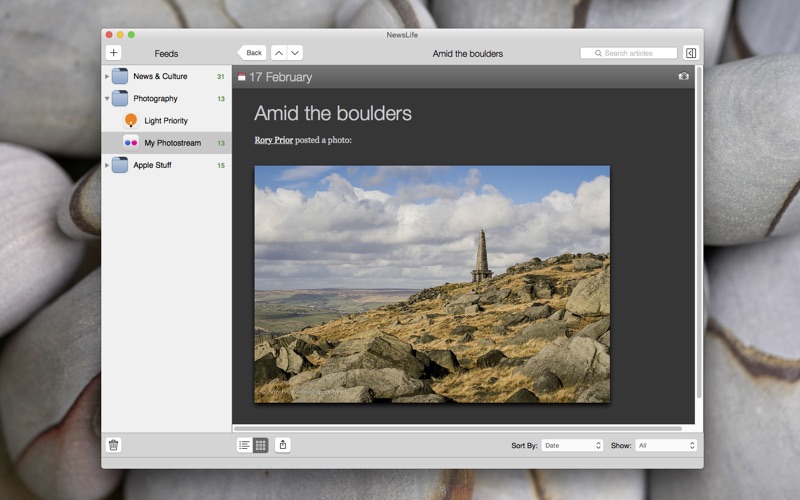
Task: Go back using the Back button
Action: pyautogui.click(x=252, y=53)
